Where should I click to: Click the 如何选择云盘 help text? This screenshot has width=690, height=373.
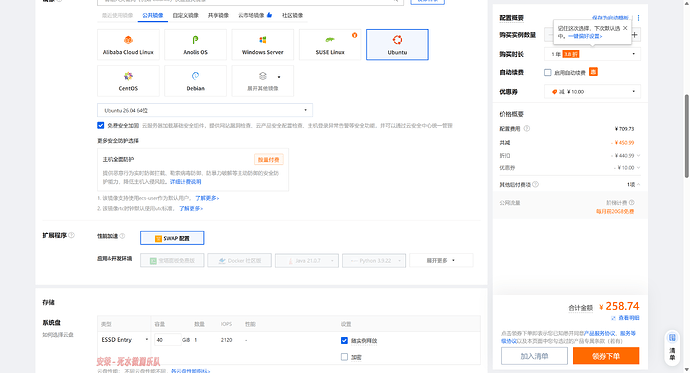tap(58, 335)
